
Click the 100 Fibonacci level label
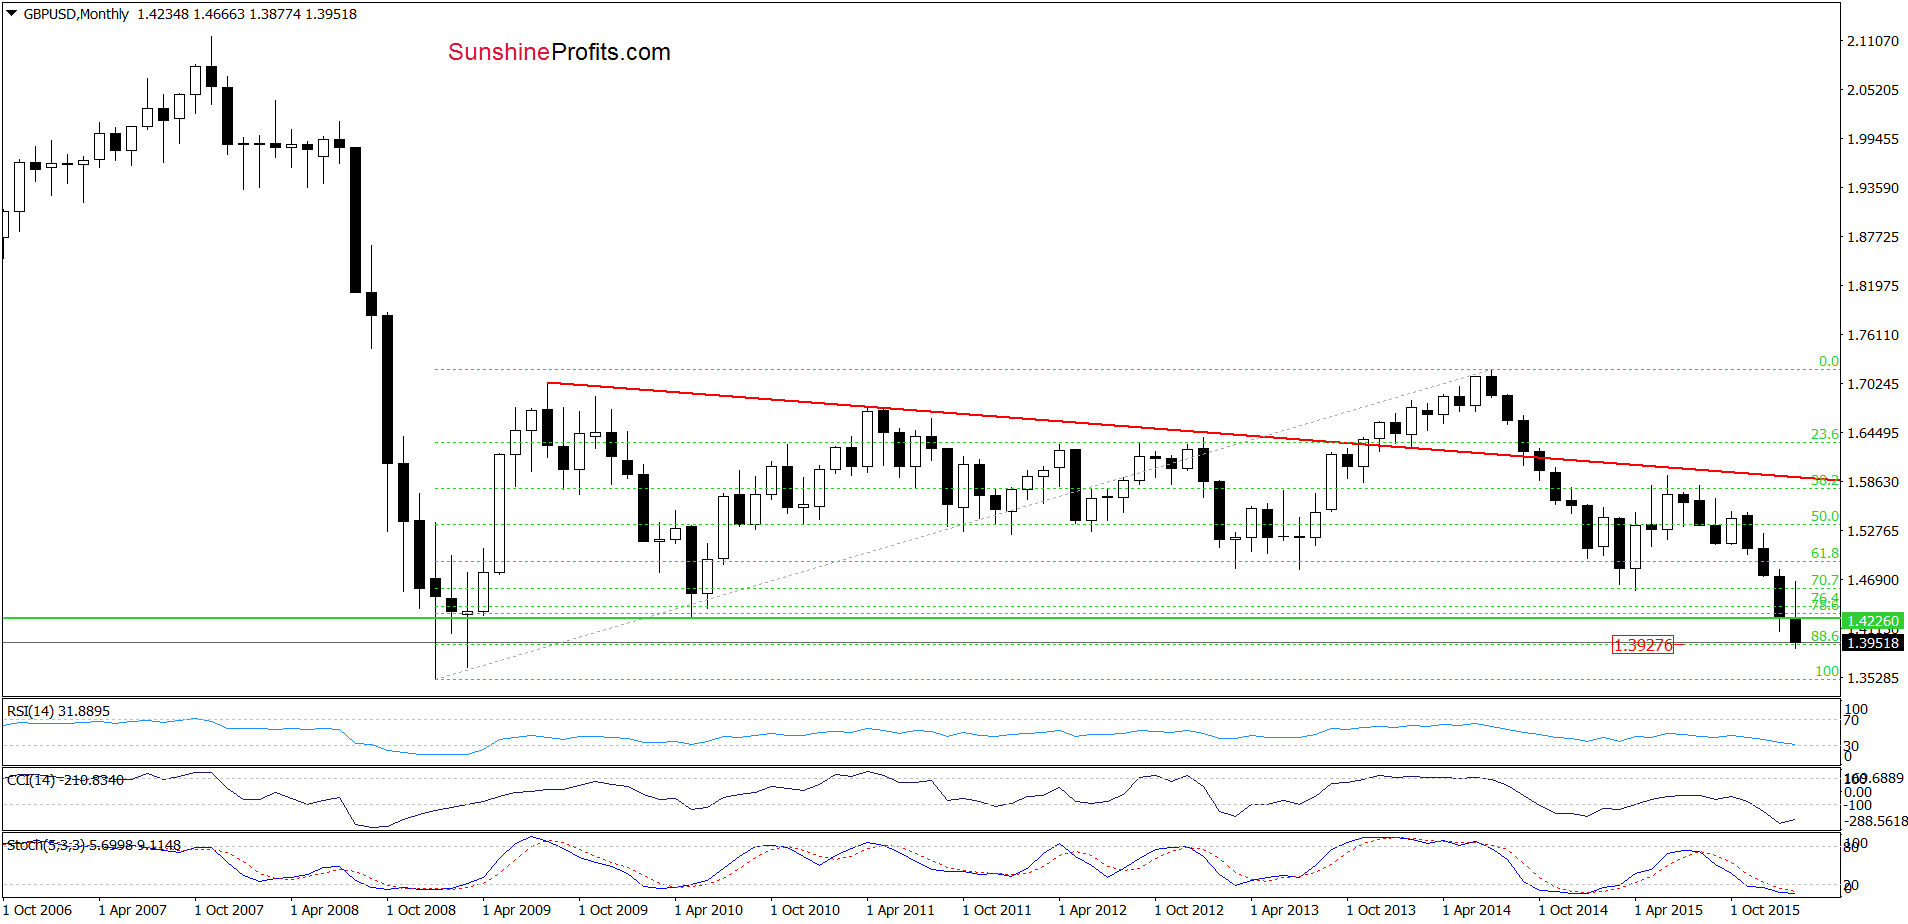(1827, 671)
